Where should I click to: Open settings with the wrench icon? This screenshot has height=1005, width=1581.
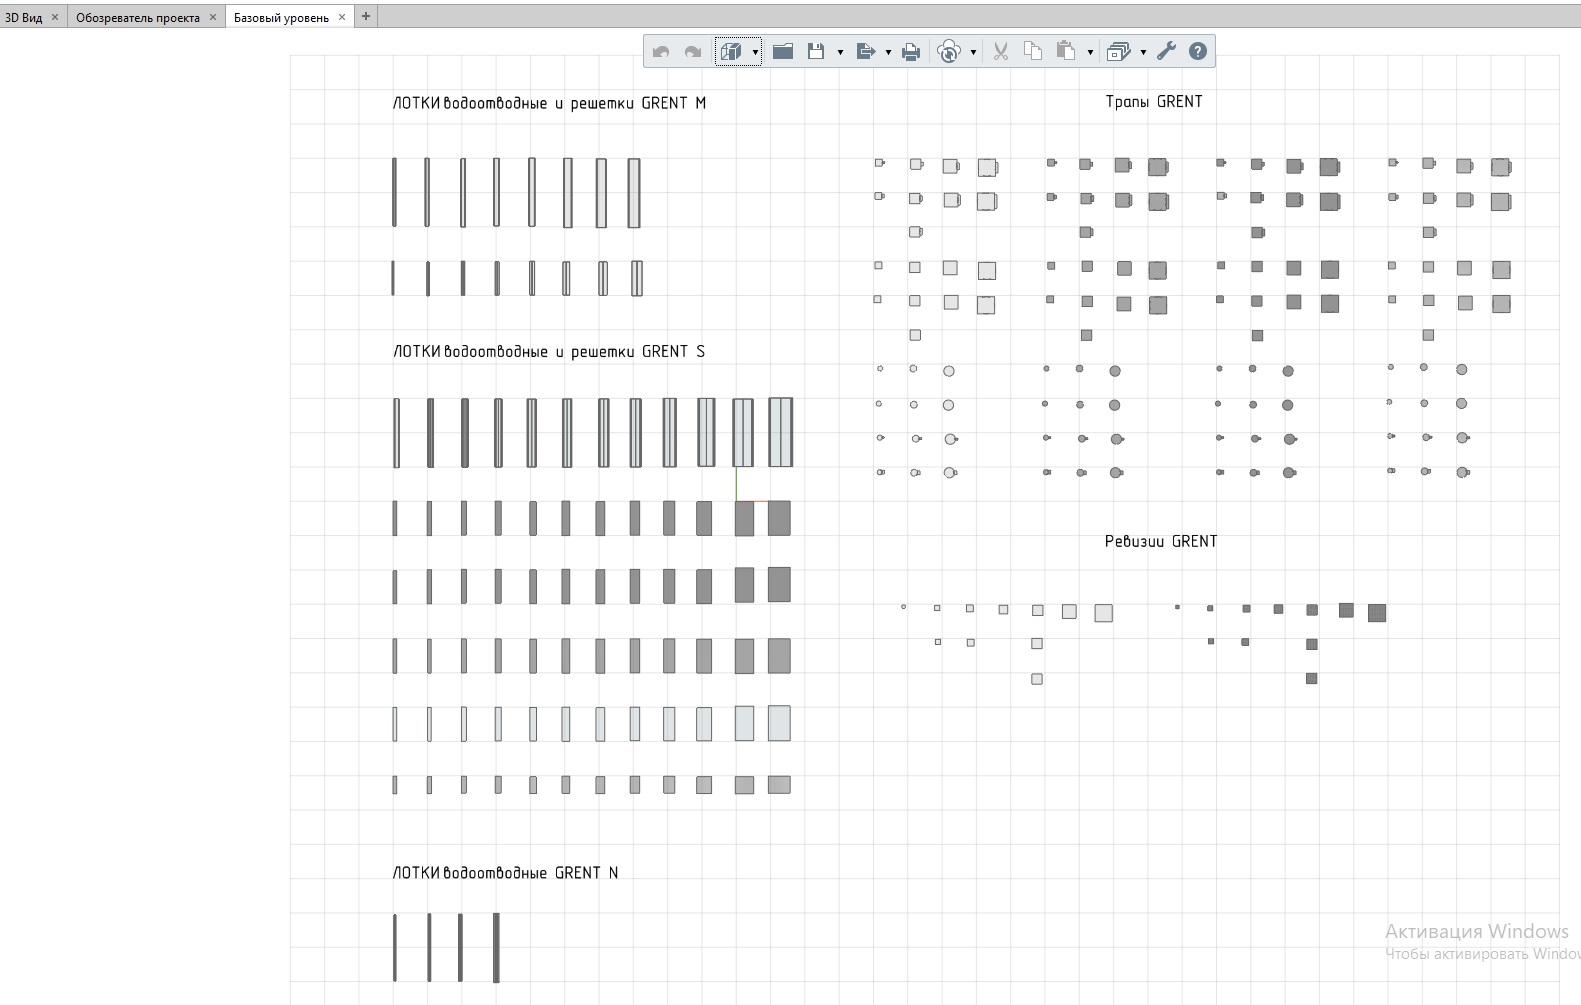1166,52
